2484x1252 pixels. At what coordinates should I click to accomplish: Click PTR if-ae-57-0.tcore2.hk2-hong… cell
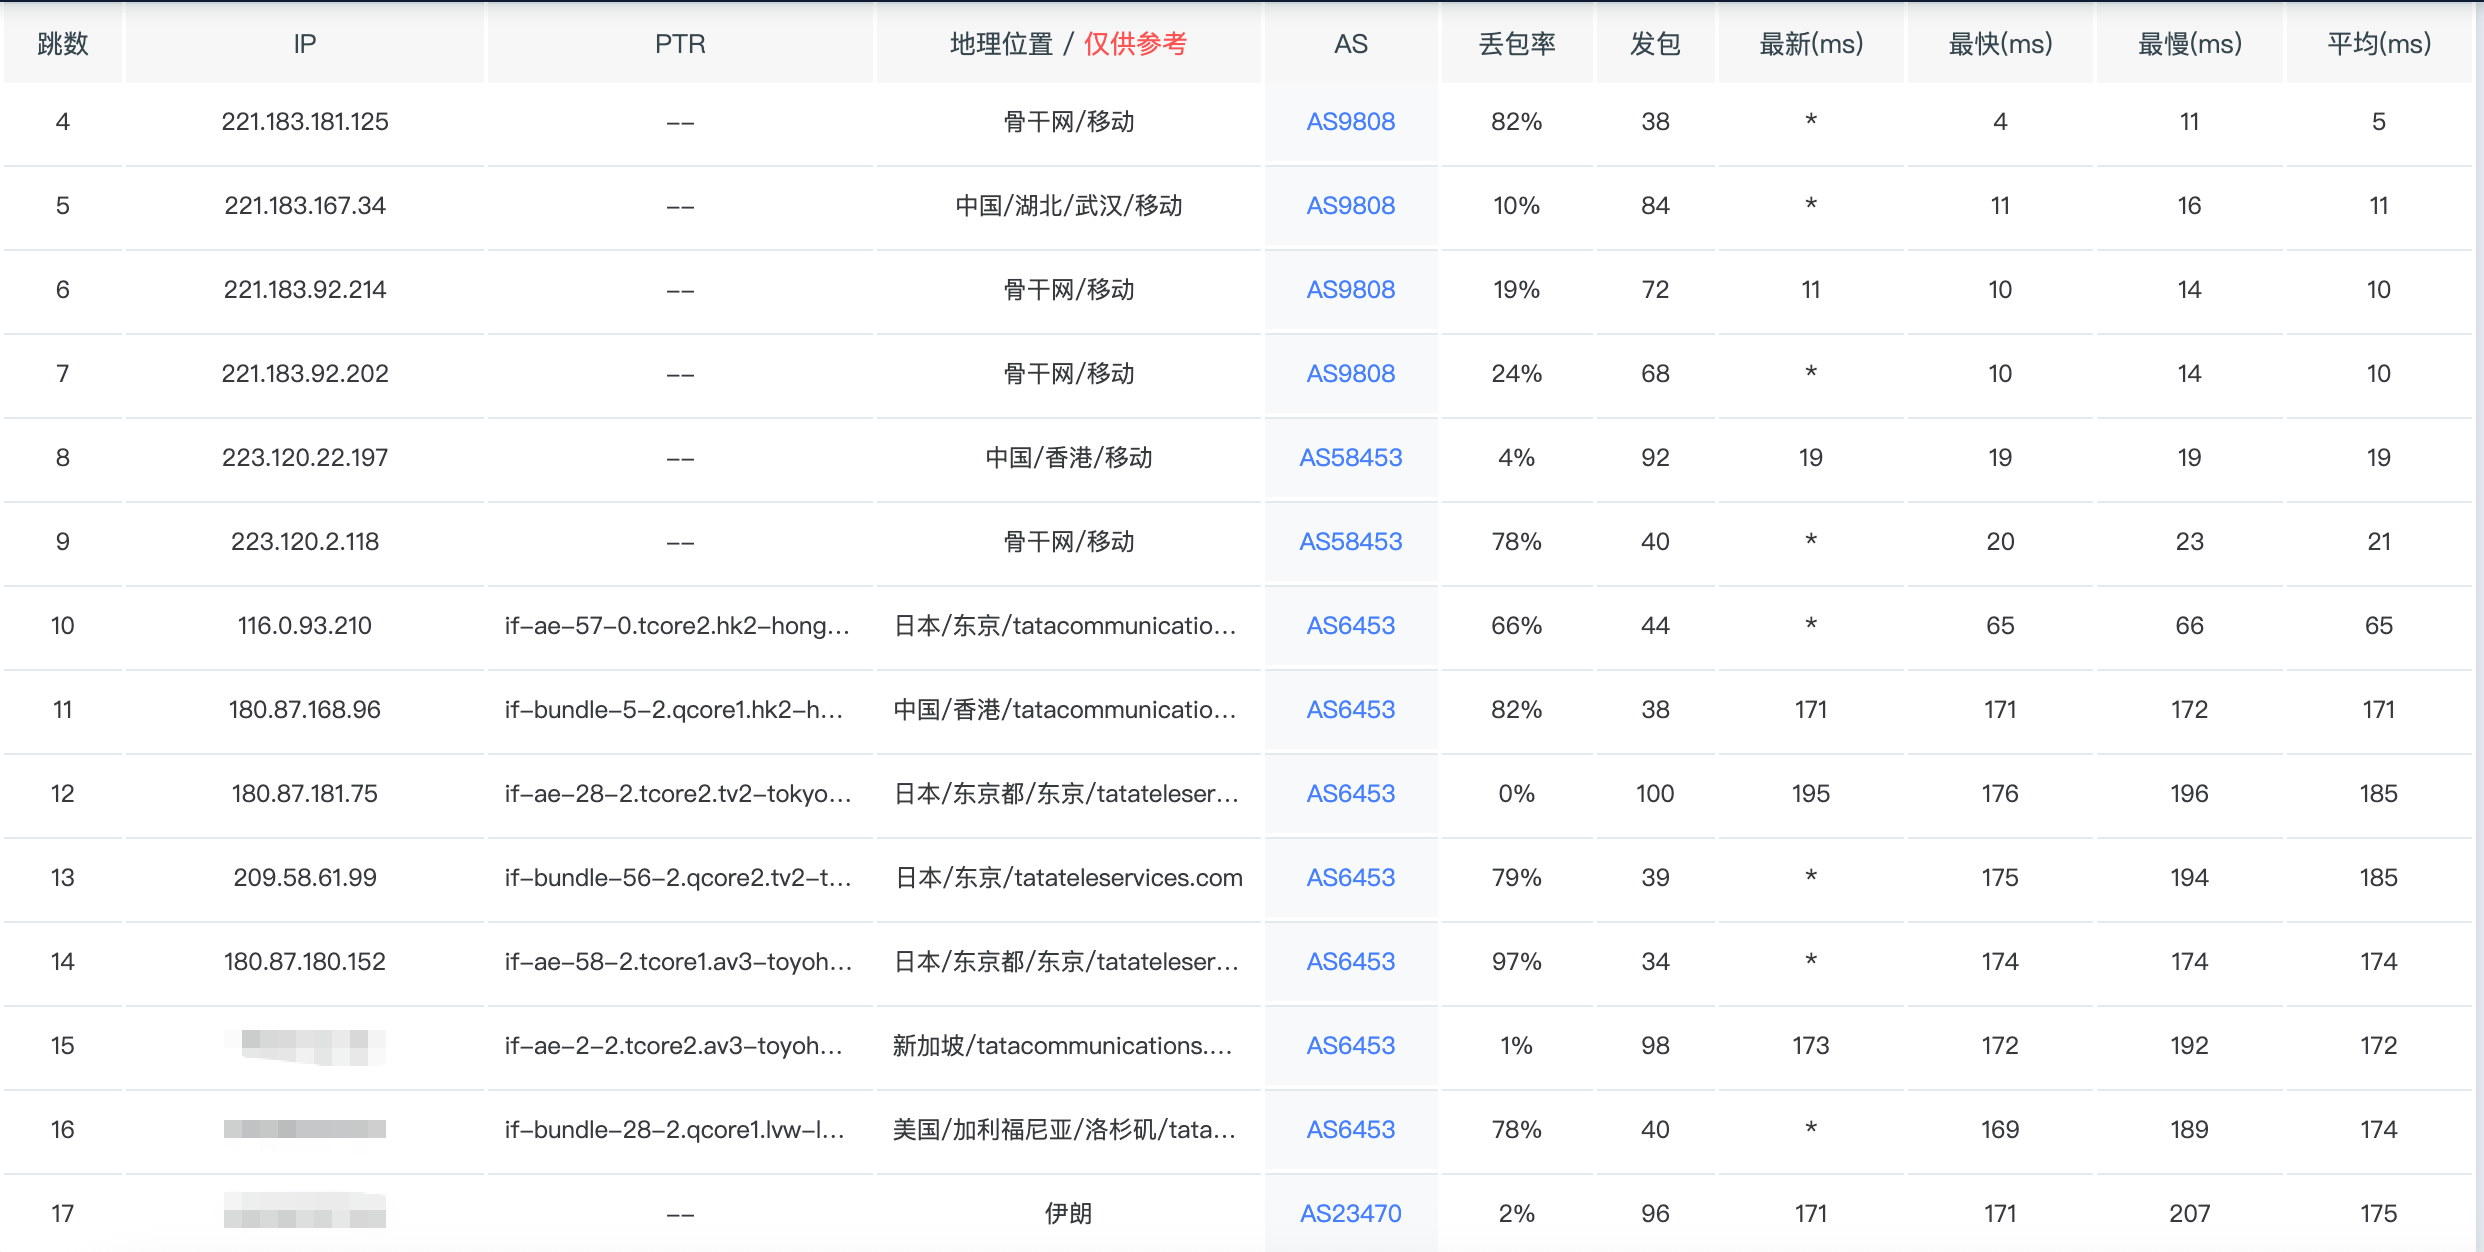677,626
